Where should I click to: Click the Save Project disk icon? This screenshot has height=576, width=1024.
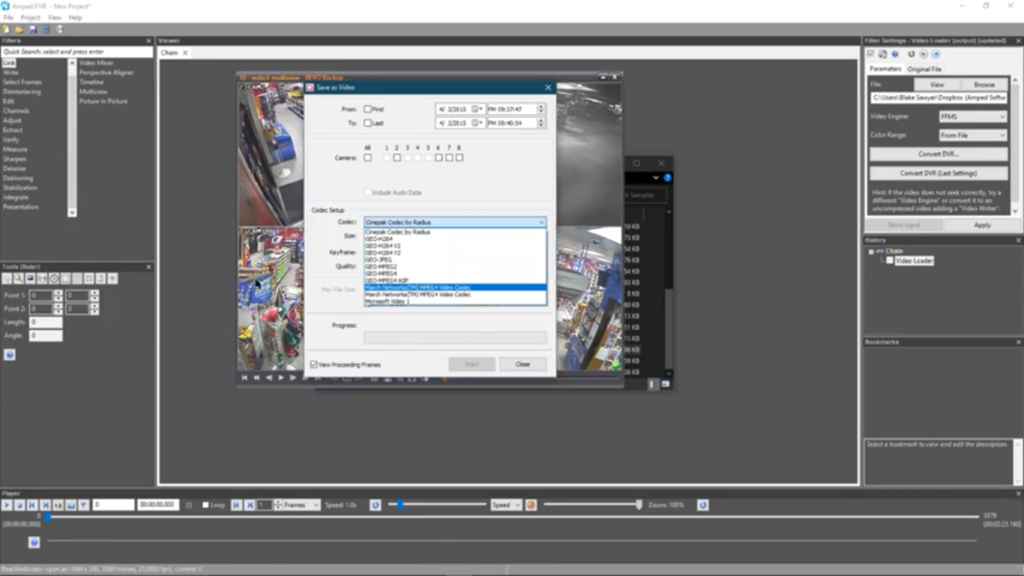33,29
